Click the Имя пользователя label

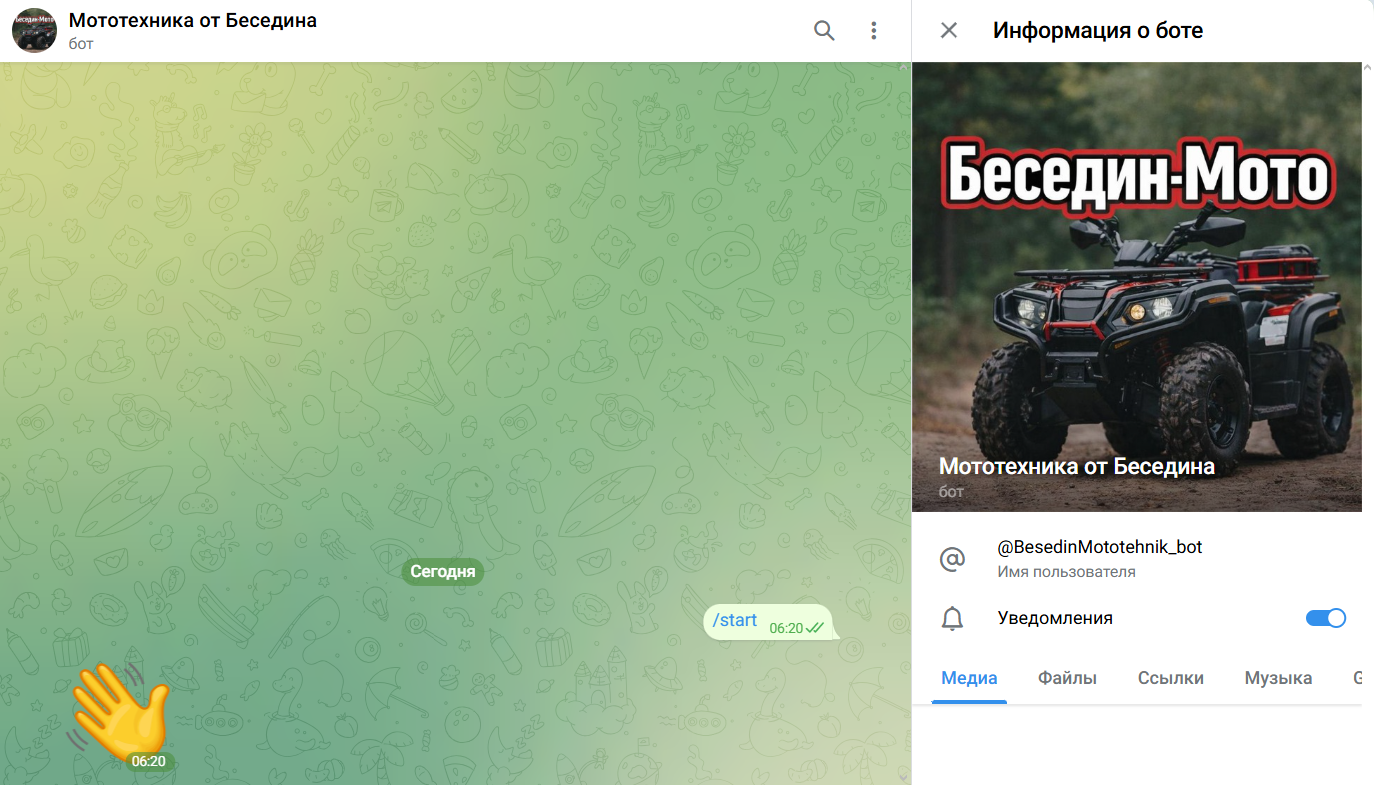tap(1066, 572)
